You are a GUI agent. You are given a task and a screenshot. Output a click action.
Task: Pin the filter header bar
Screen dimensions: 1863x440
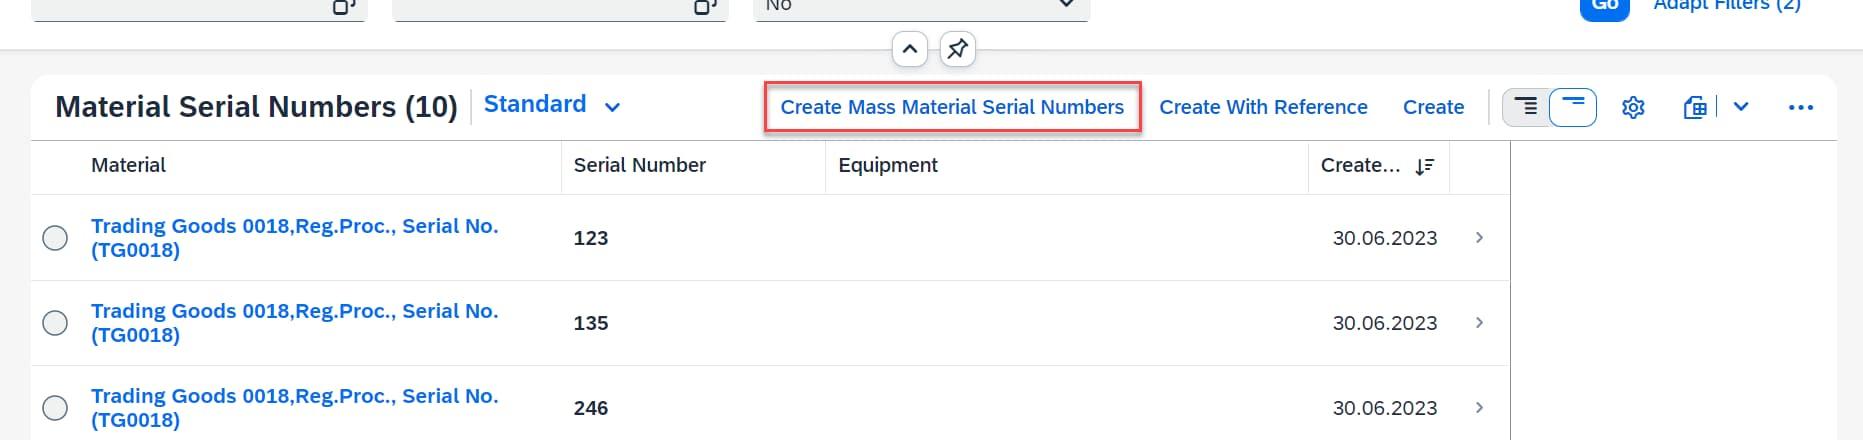[957, 48]
